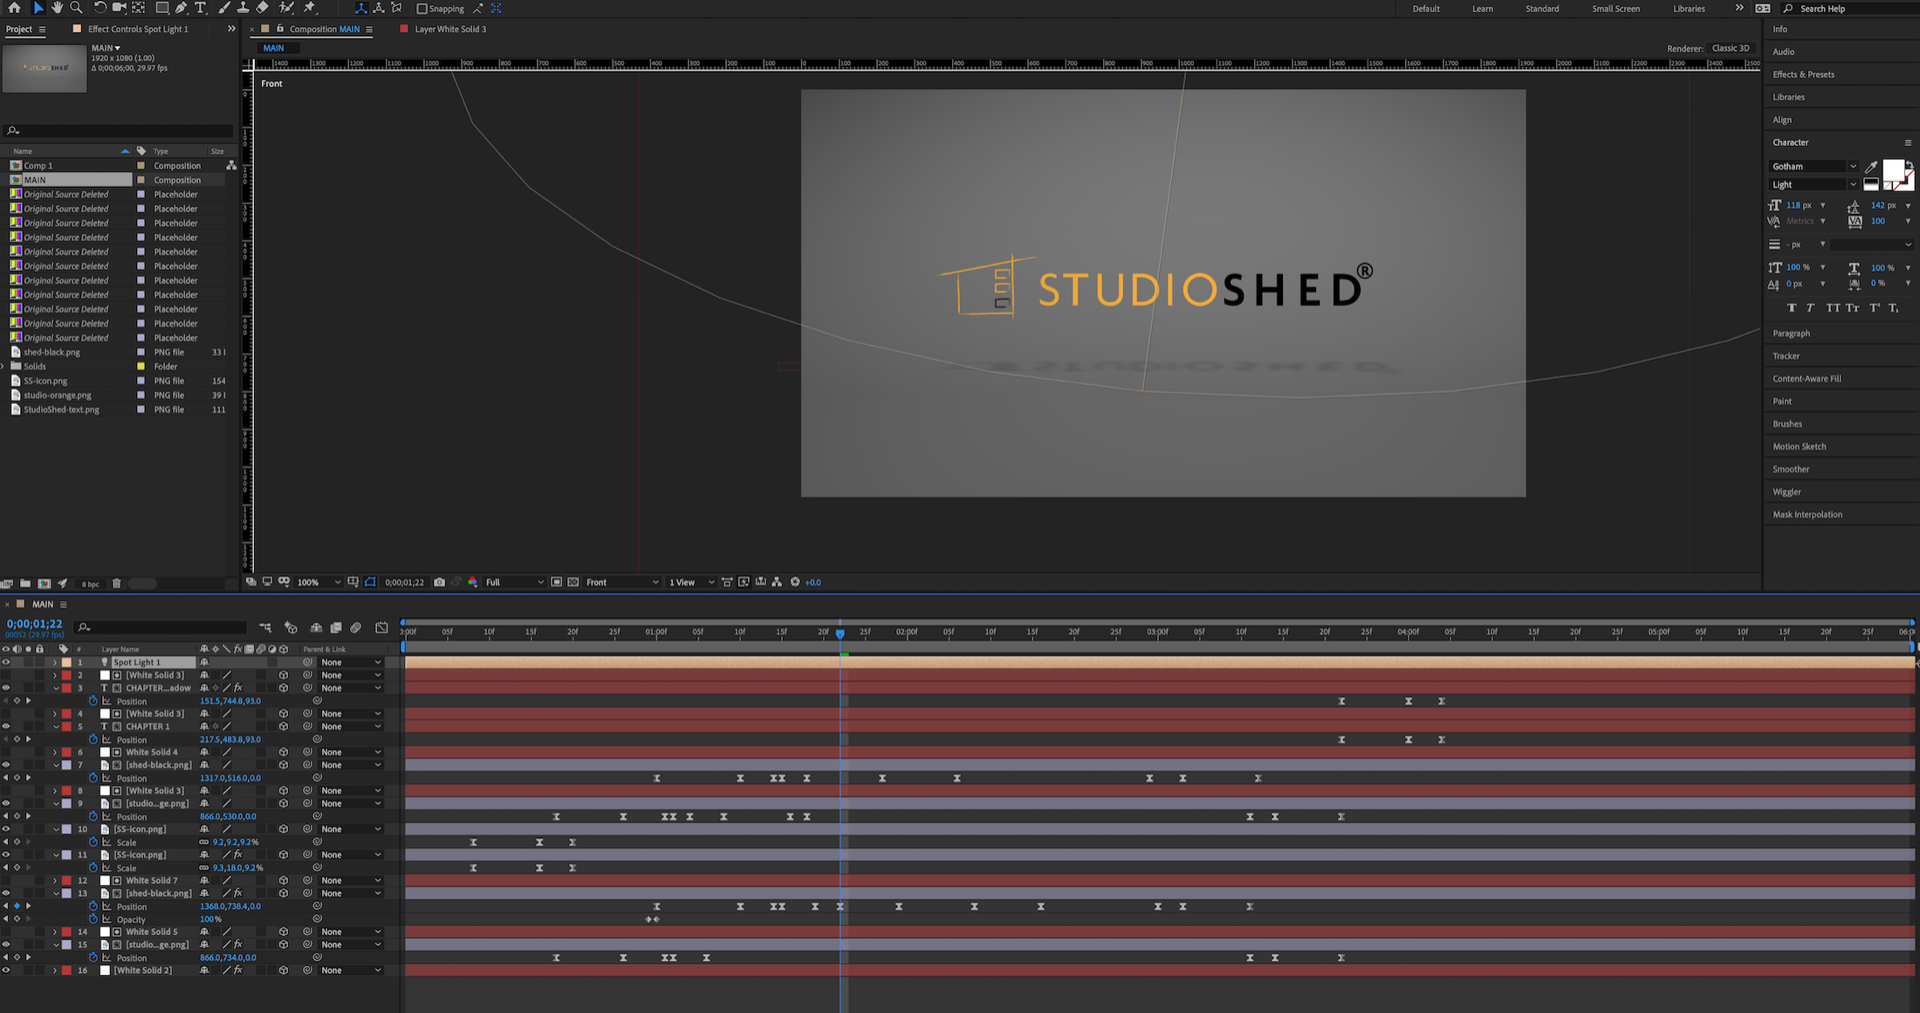Select the Brush tool

(x=224, y=8)
